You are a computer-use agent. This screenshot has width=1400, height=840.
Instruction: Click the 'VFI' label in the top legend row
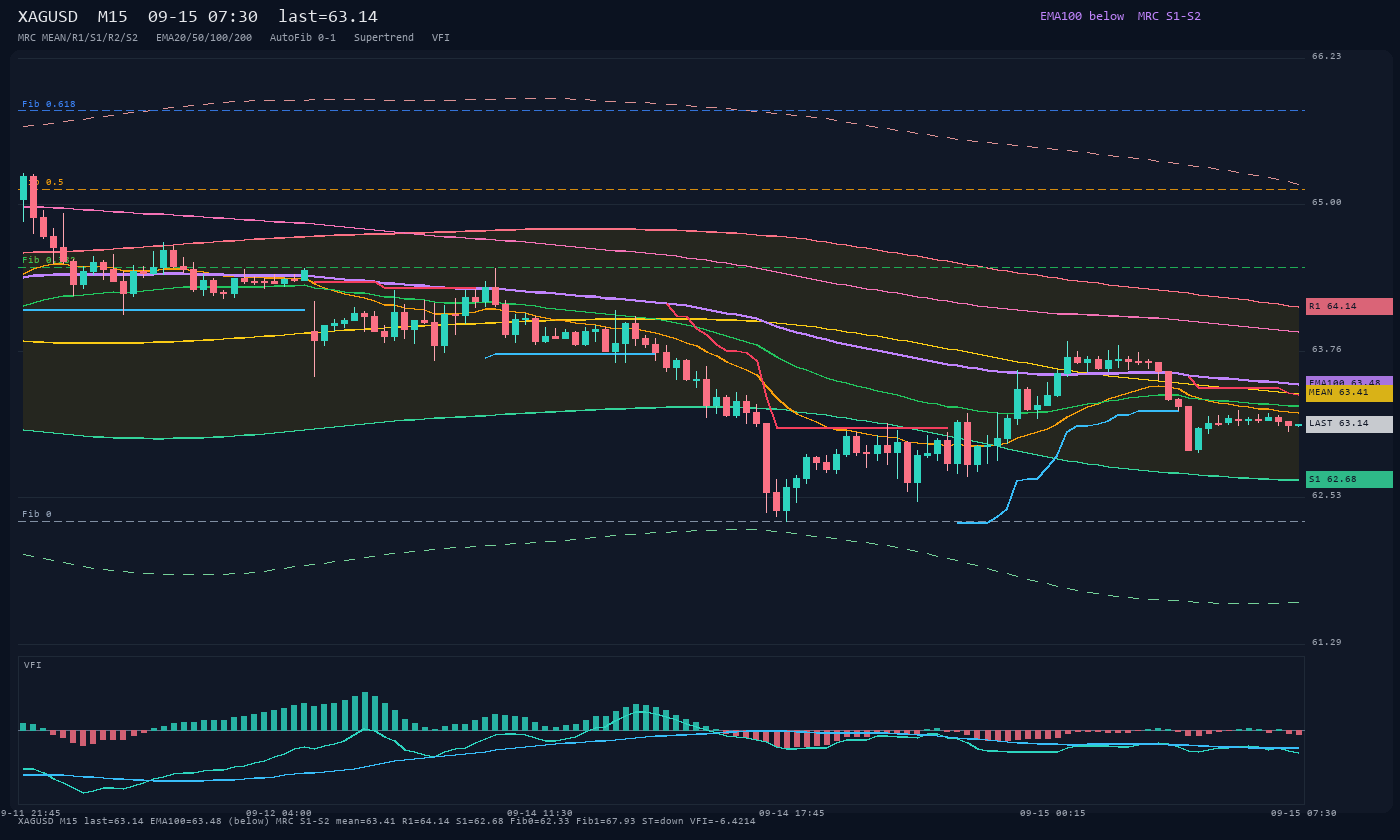click(441, 38)
